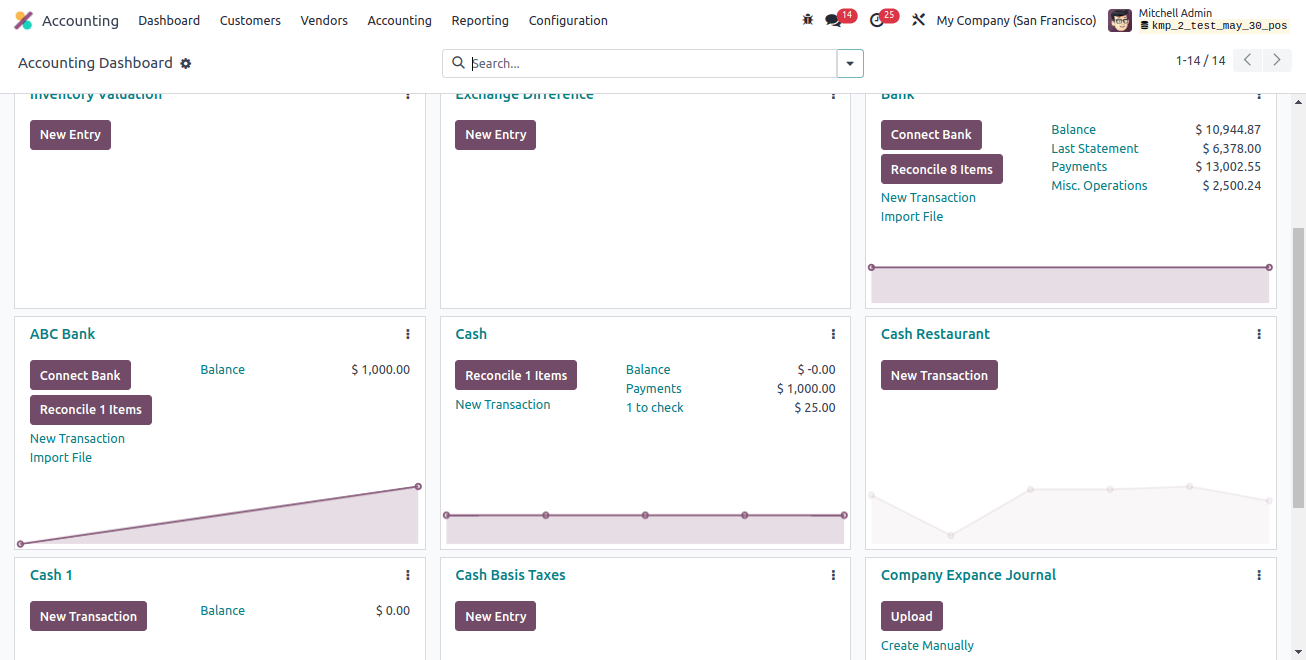Click the Balance link on the ABC Bank card
Viewport: 1306px width, 660px height.
coord(222,370)
